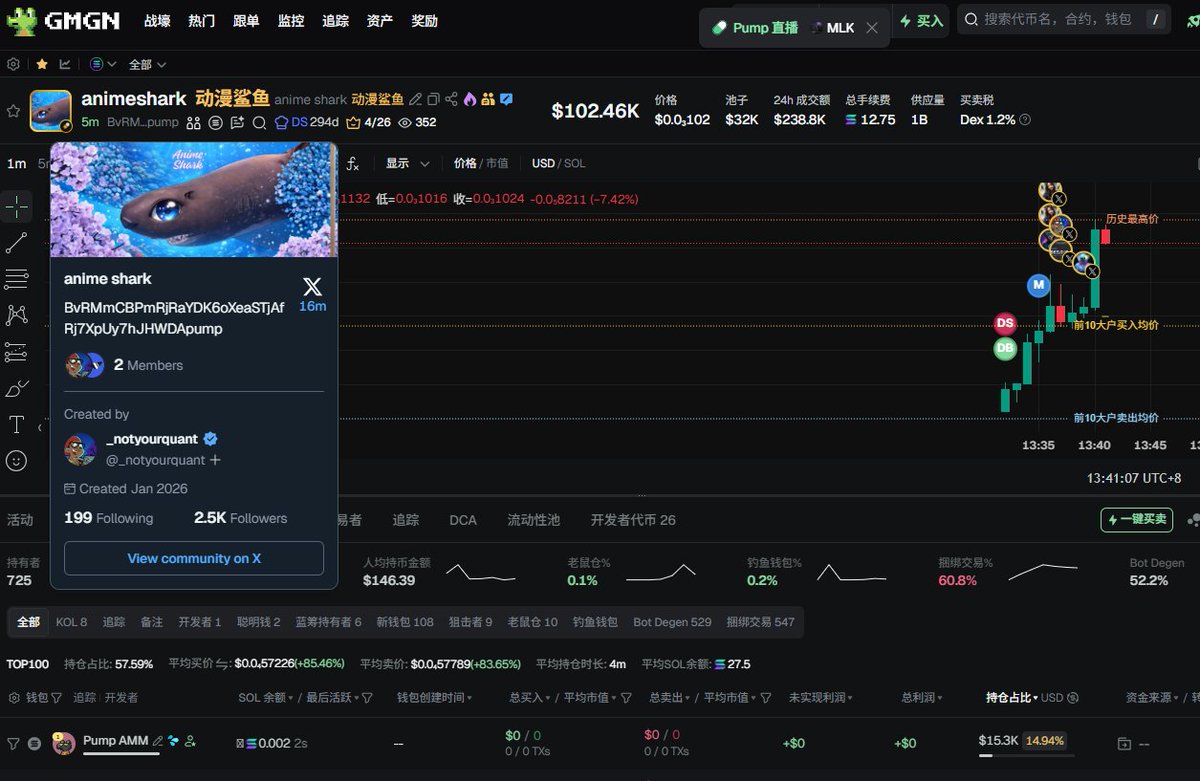
Task: Click the blue chat badge icon in the token header
Action: (506, 99)
